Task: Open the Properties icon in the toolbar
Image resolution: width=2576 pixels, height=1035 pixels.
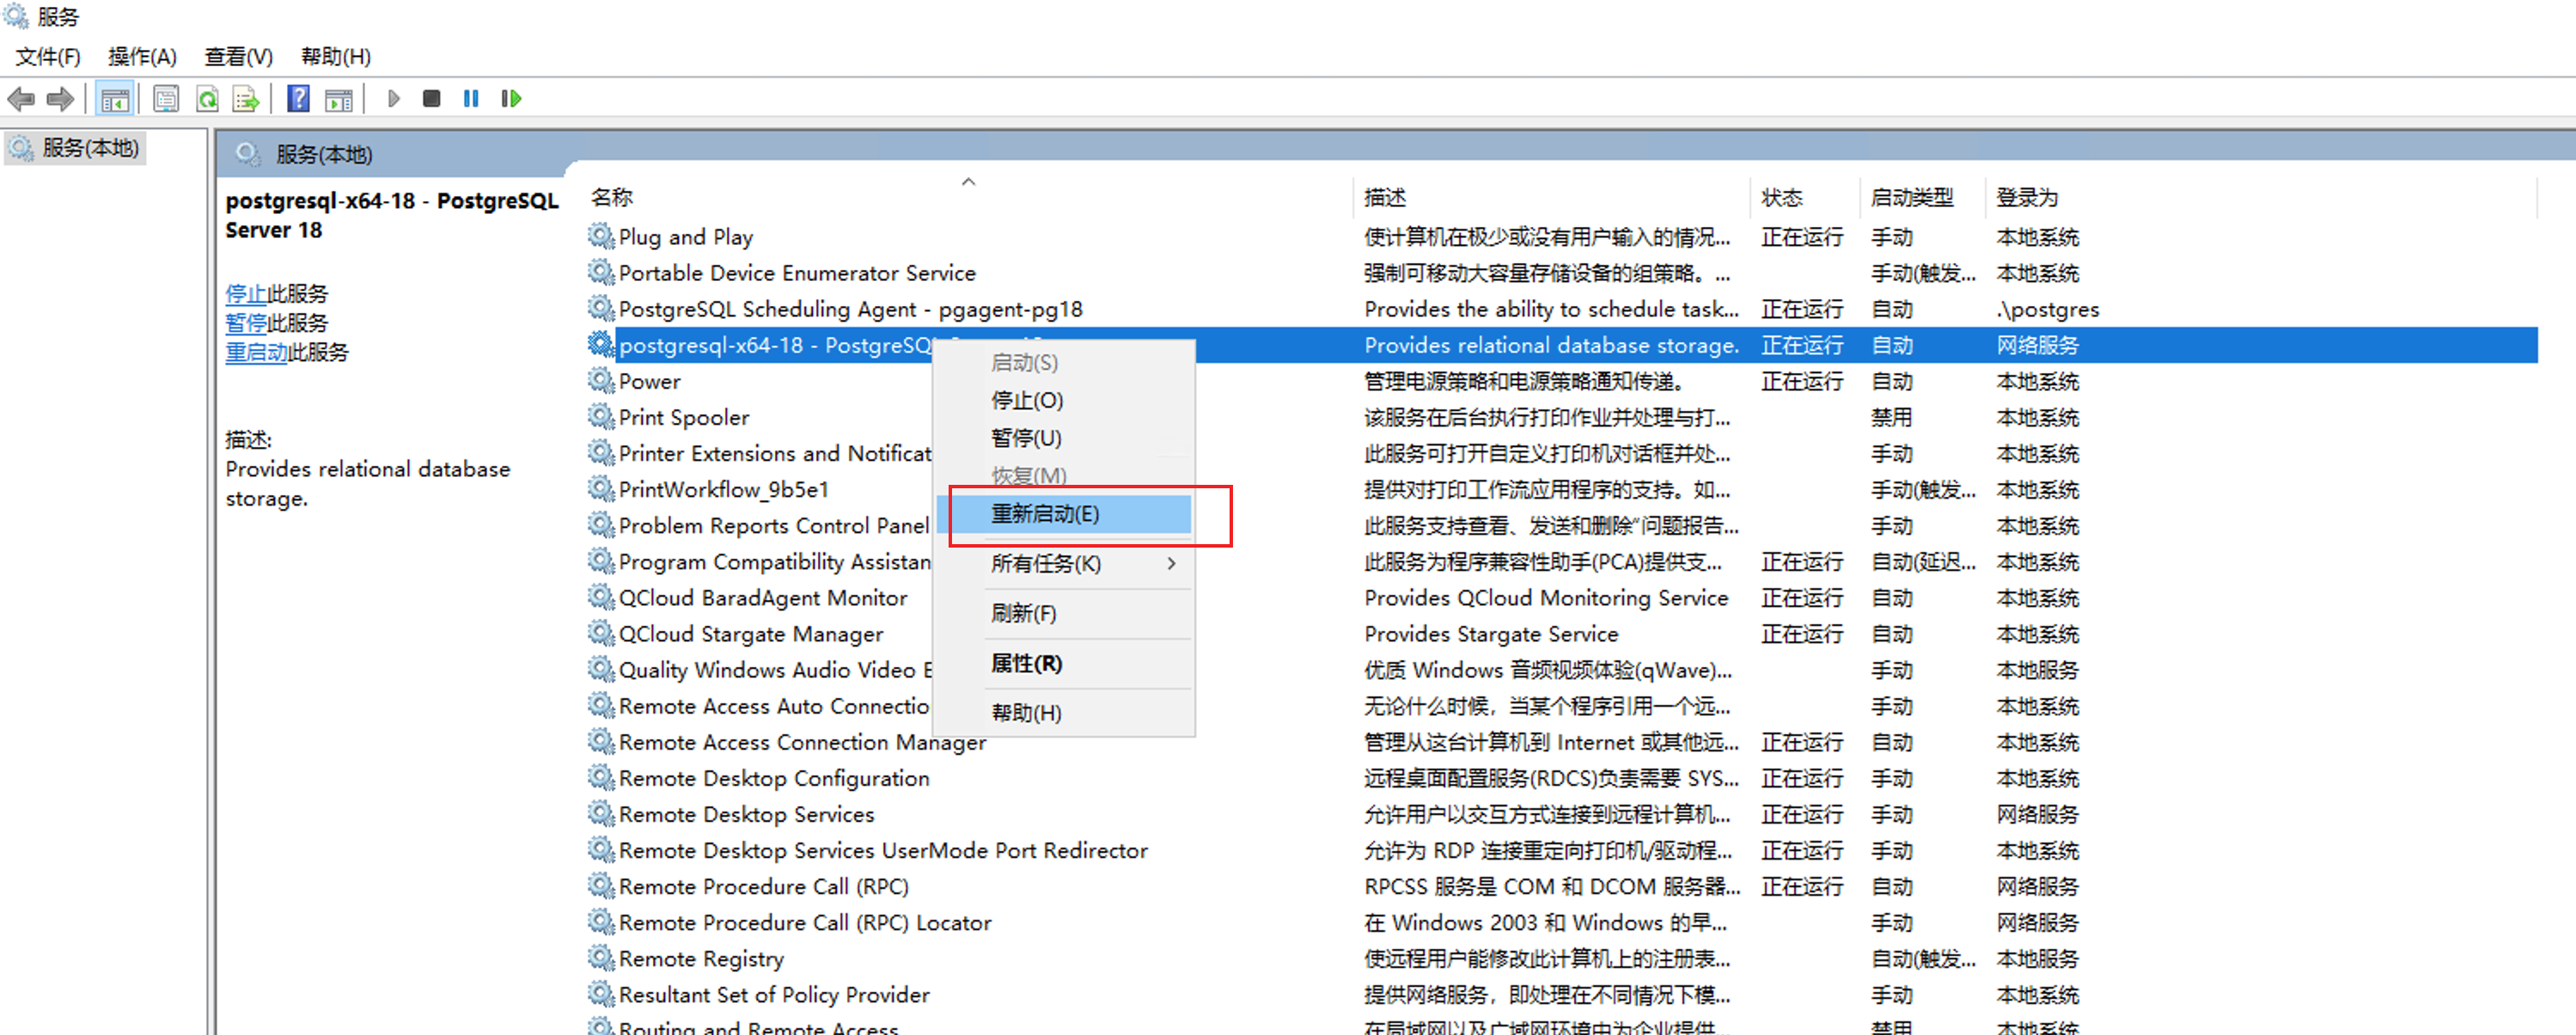Action: (165, 98)
